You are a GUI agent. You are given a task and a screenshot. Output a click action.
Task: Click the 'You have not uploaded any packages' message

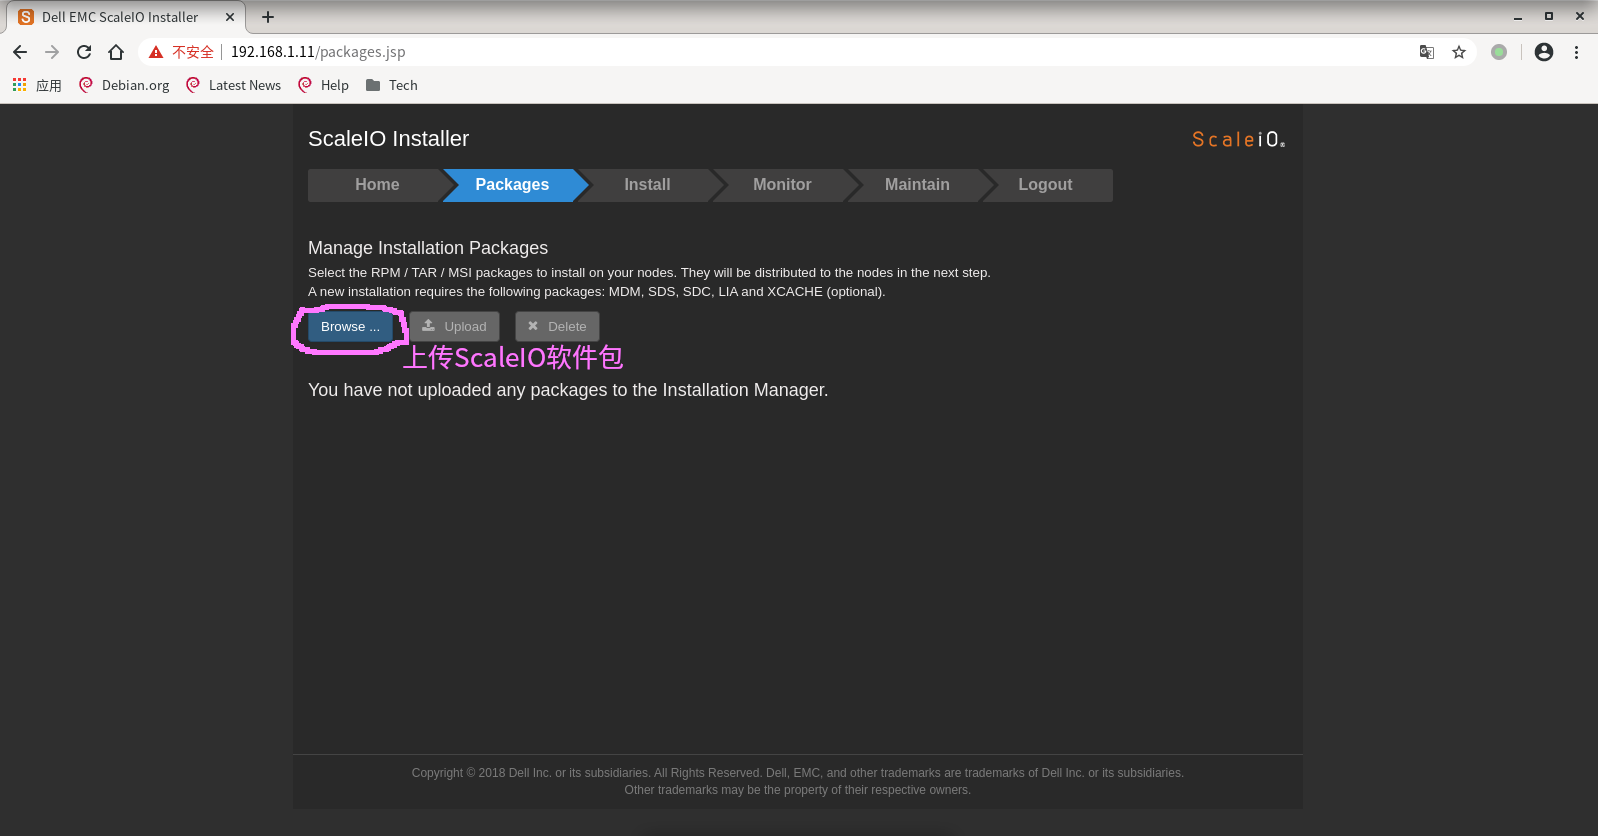pyautogui.click(x=568, y=390)
